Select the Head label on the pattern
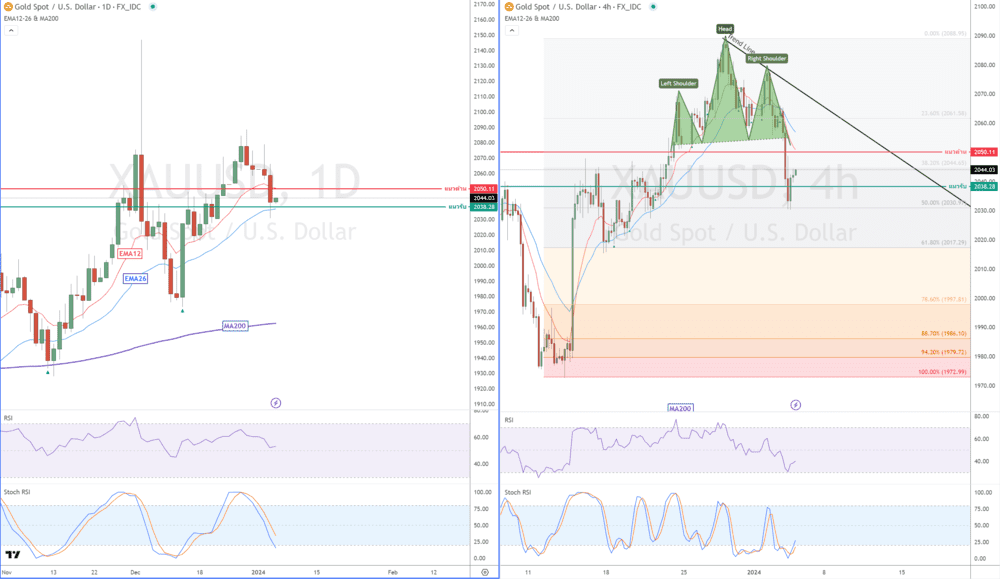This screenshot has height=579, width=1000. tap(725, 28)
